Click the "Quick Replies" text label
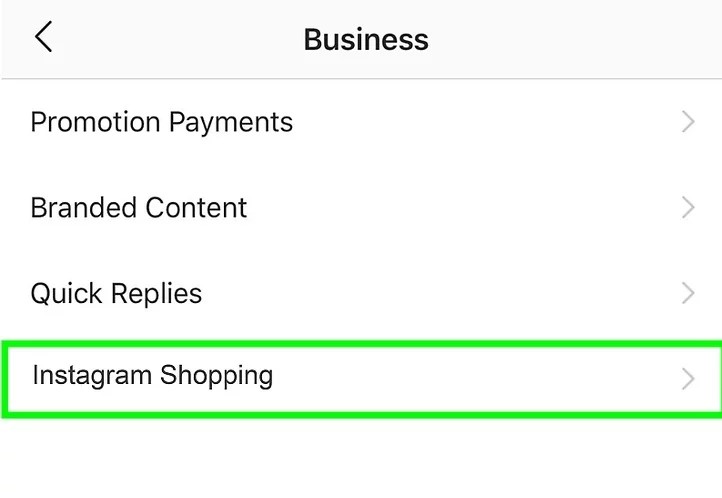 [116, 293]
